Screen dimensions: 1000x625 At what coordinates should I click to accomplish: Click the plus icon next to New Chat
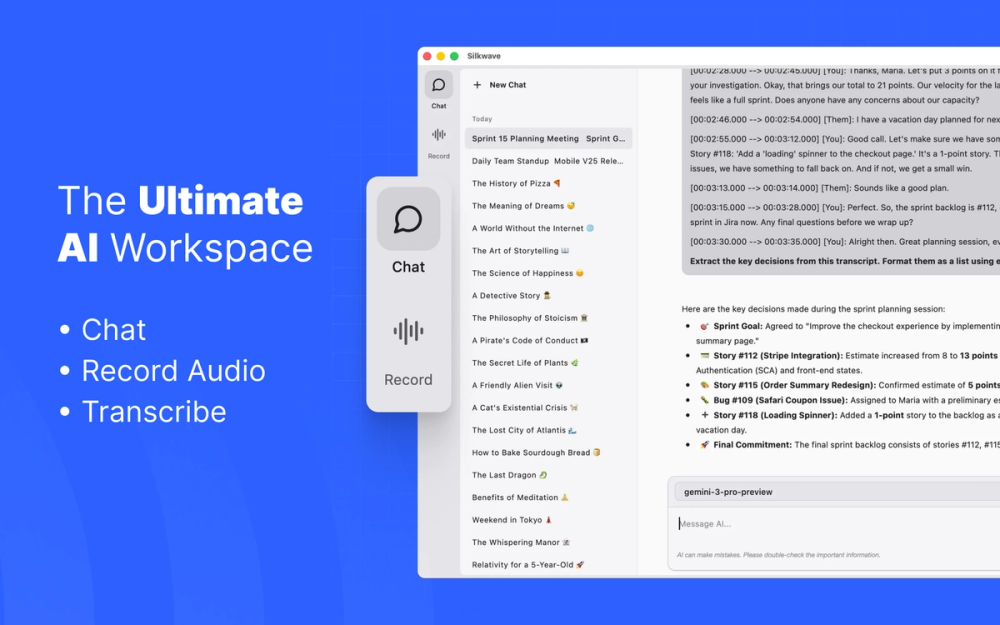pos(479,85)
